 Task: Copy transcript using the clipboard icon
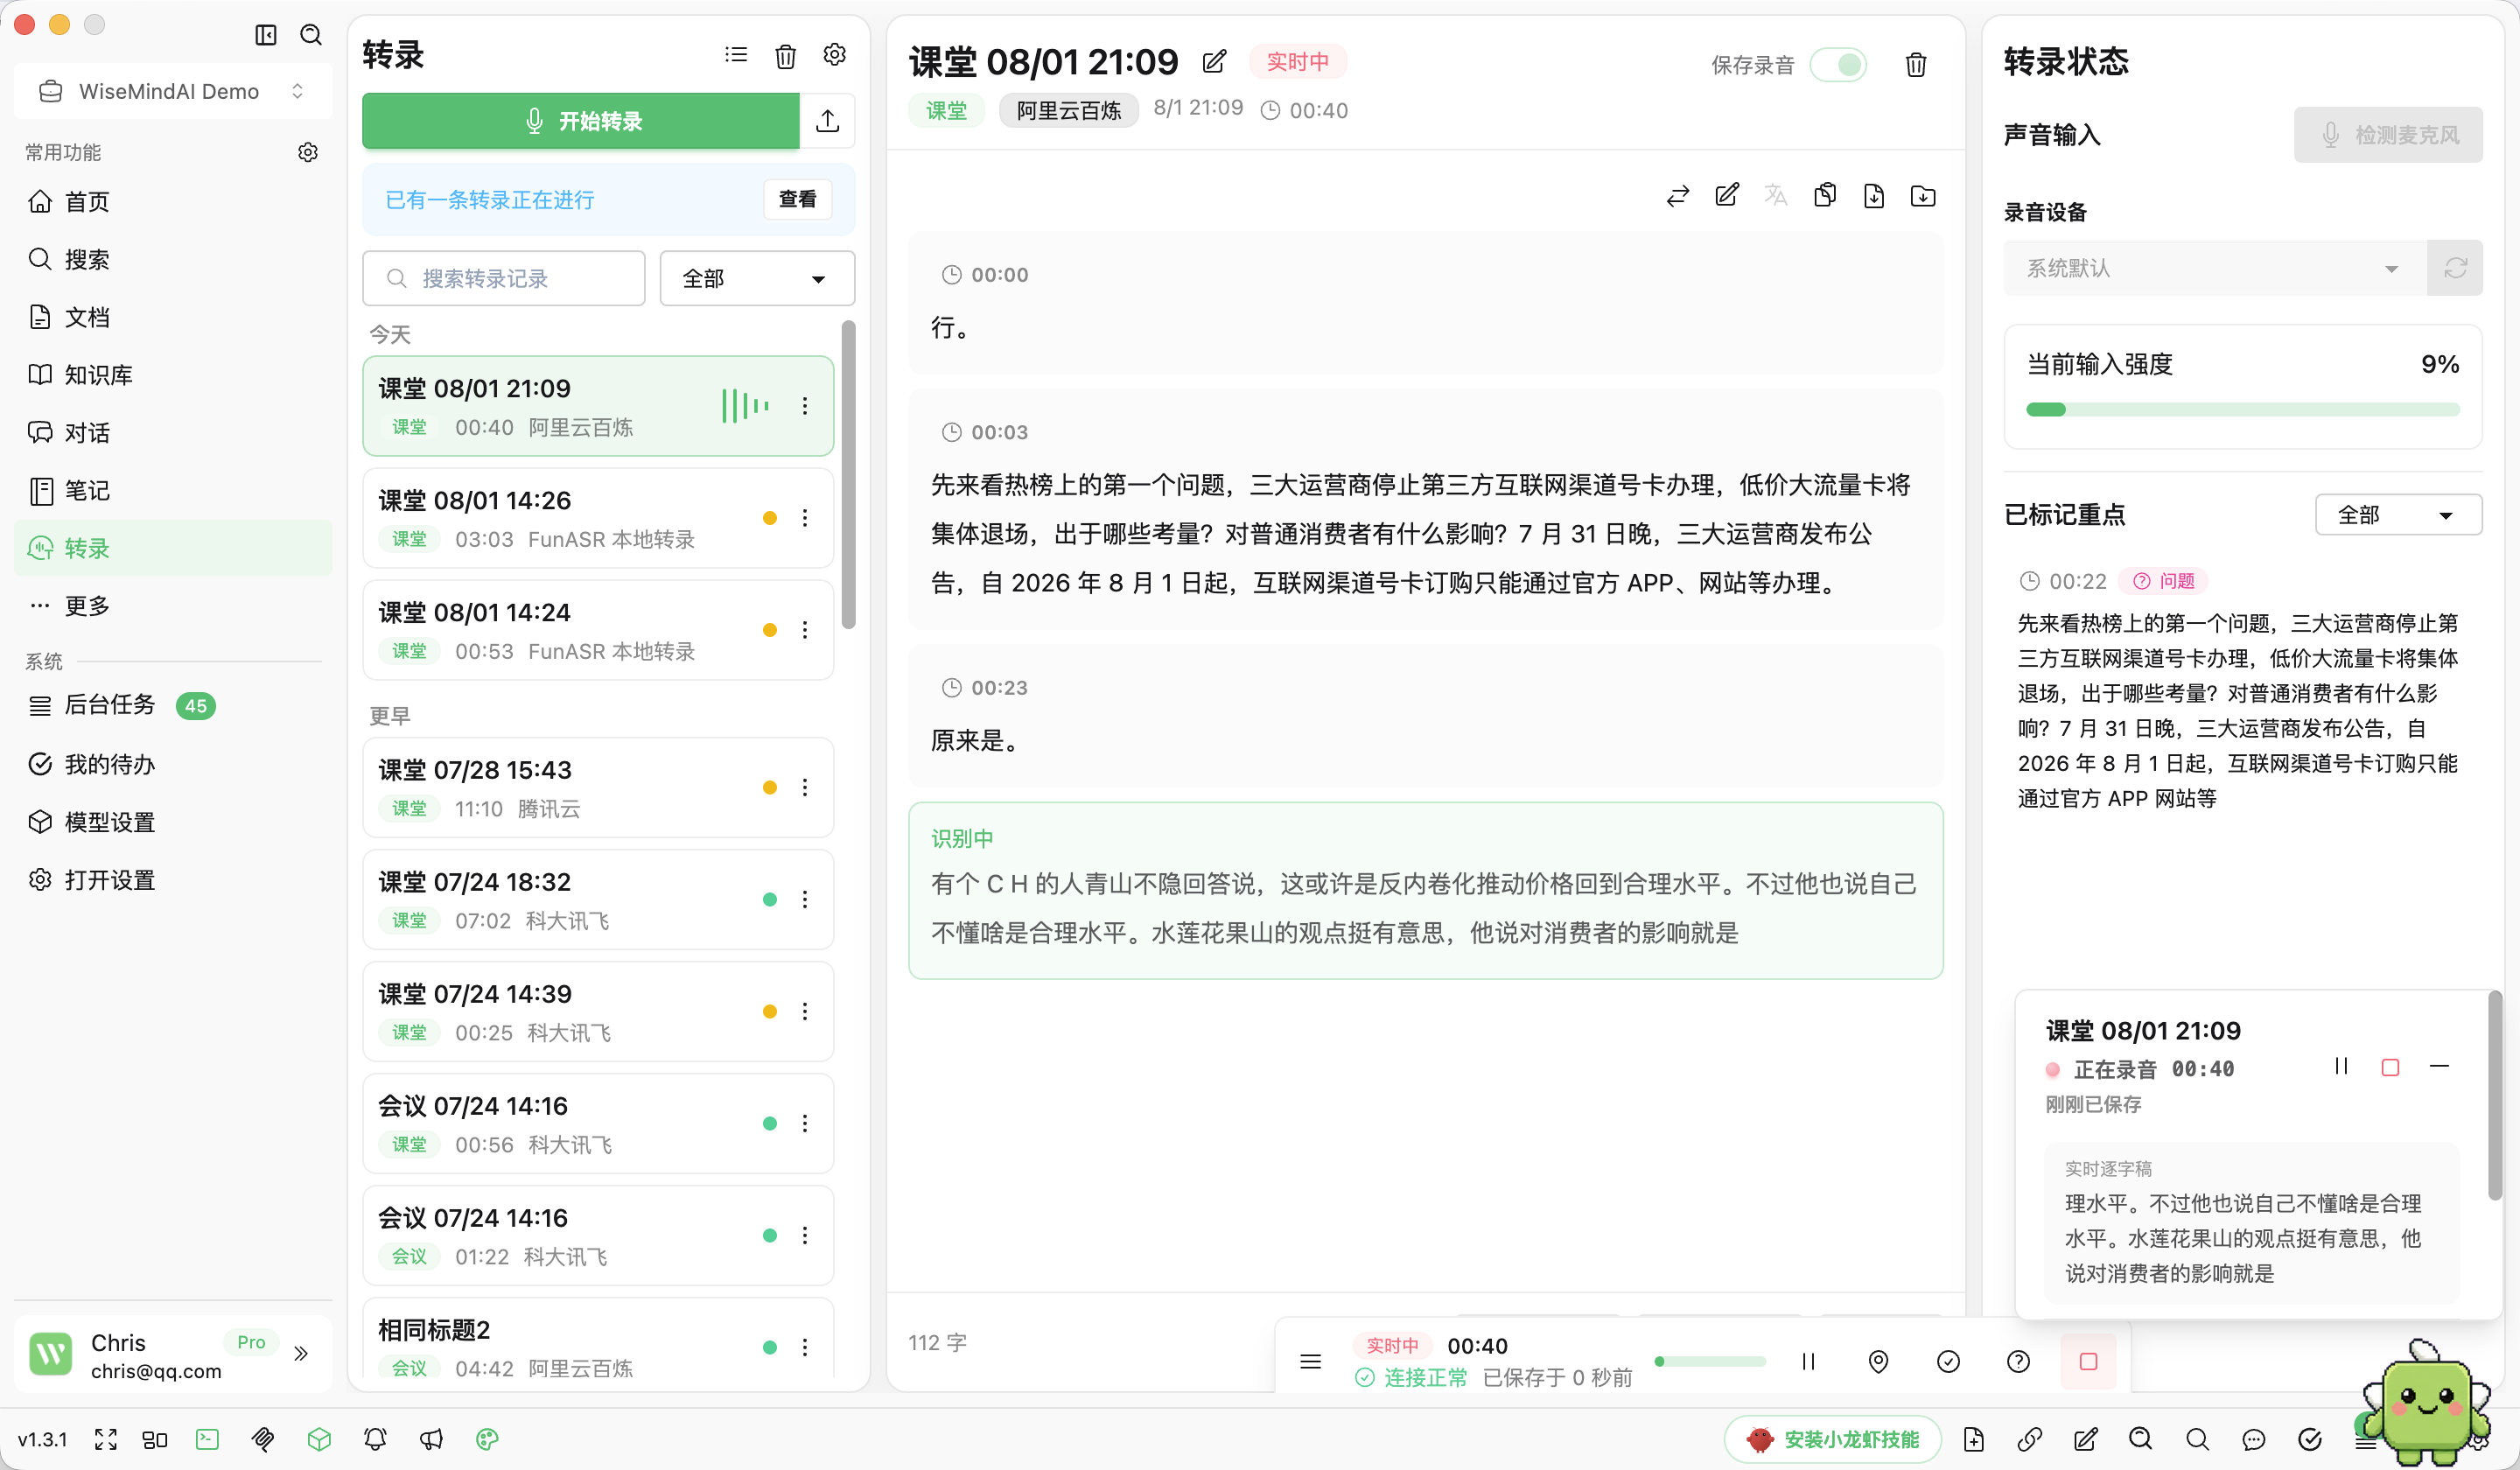(x=1825, y=195)
